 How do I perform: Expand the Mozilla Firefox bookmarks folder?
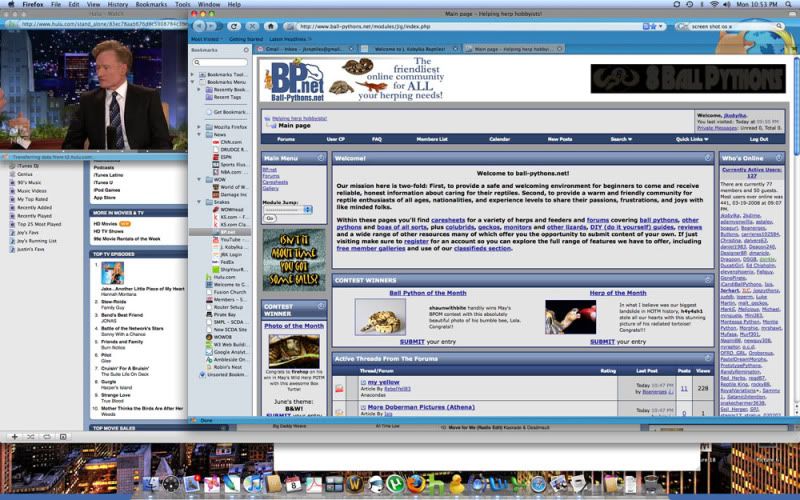199,127
